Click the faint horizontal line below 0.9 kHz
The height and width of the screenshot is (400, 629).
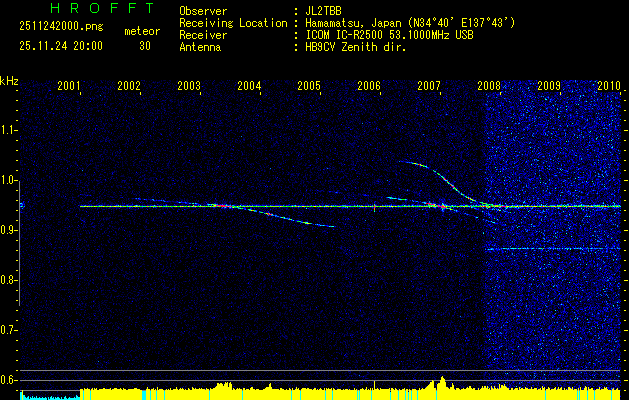tap(550, 248)
